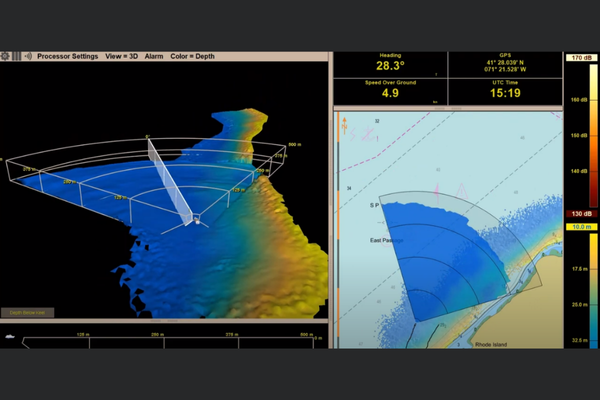Click the 130 dB lower threshold marker
Viewport: 600px width, 400px height.
(x=580, y=214)
